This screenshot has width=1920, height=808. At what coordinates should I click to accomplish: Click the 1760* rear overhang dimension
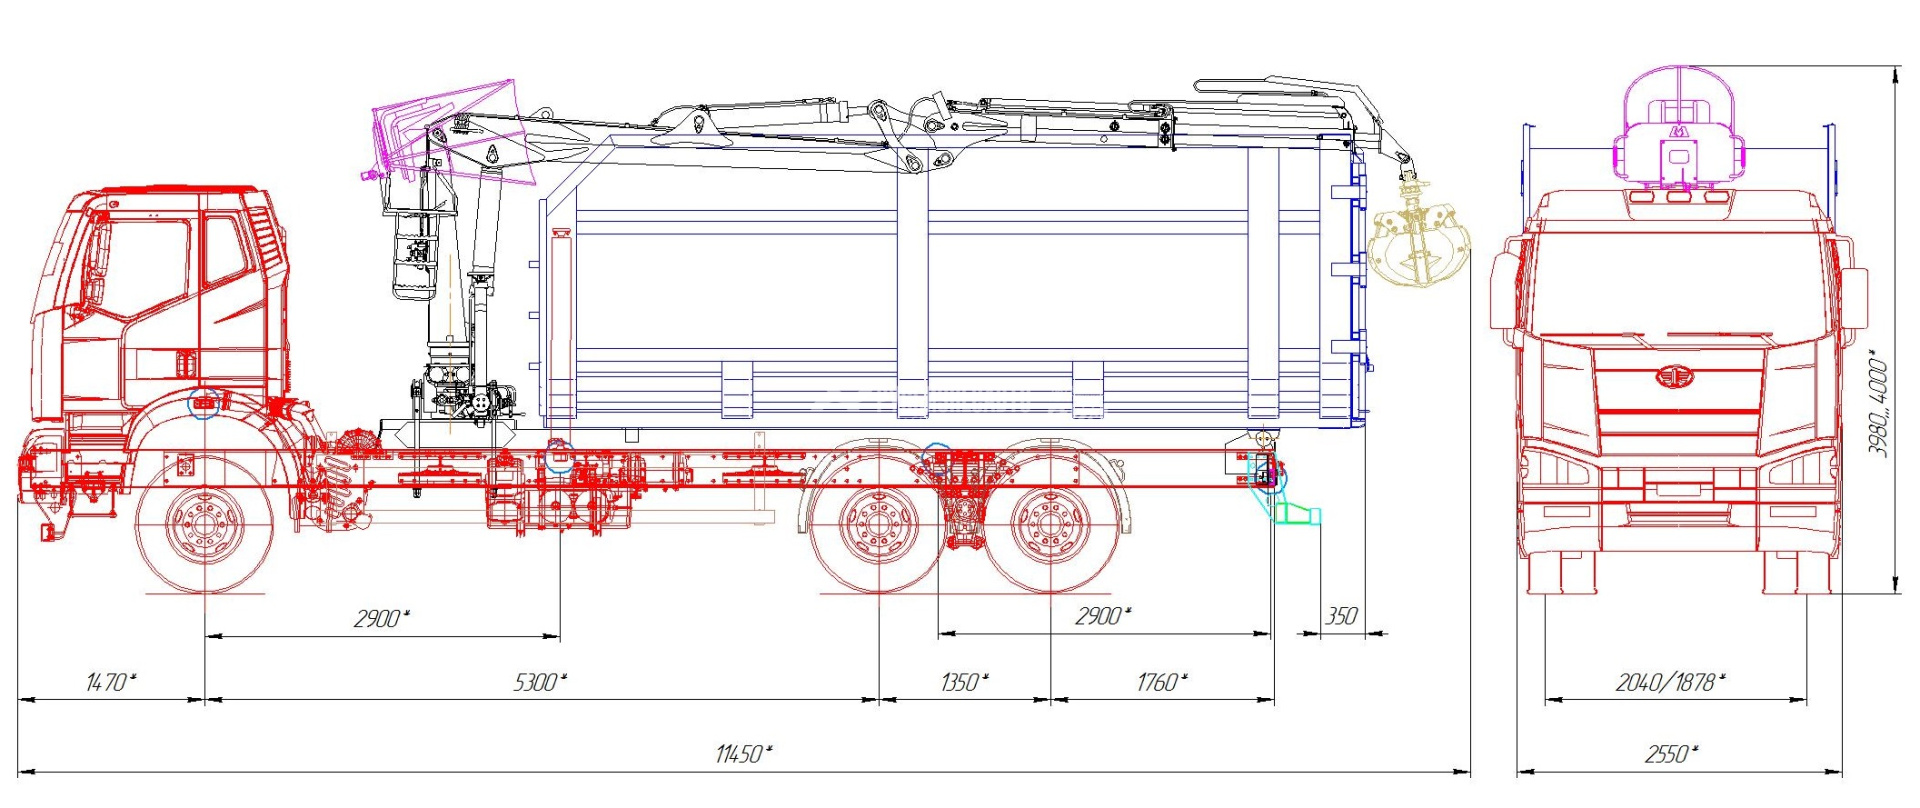click(1162, 682)
